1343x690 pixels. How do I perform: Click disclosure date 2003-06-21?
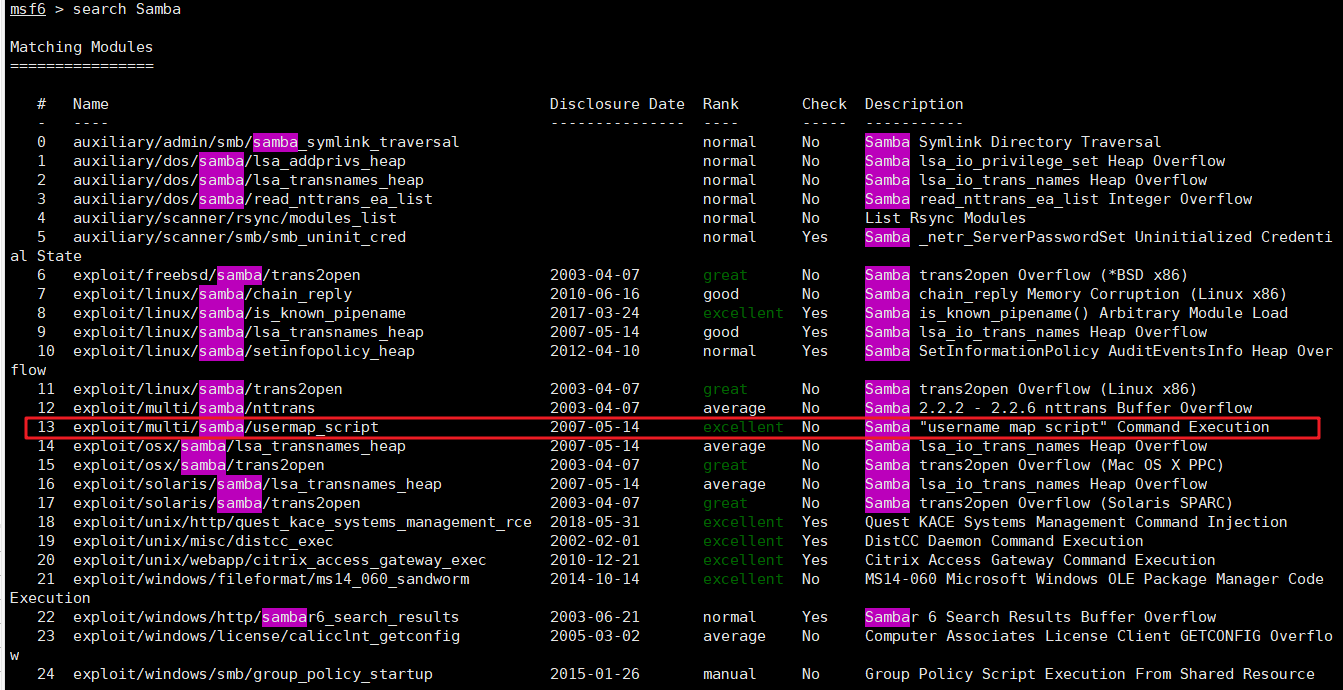595,617
